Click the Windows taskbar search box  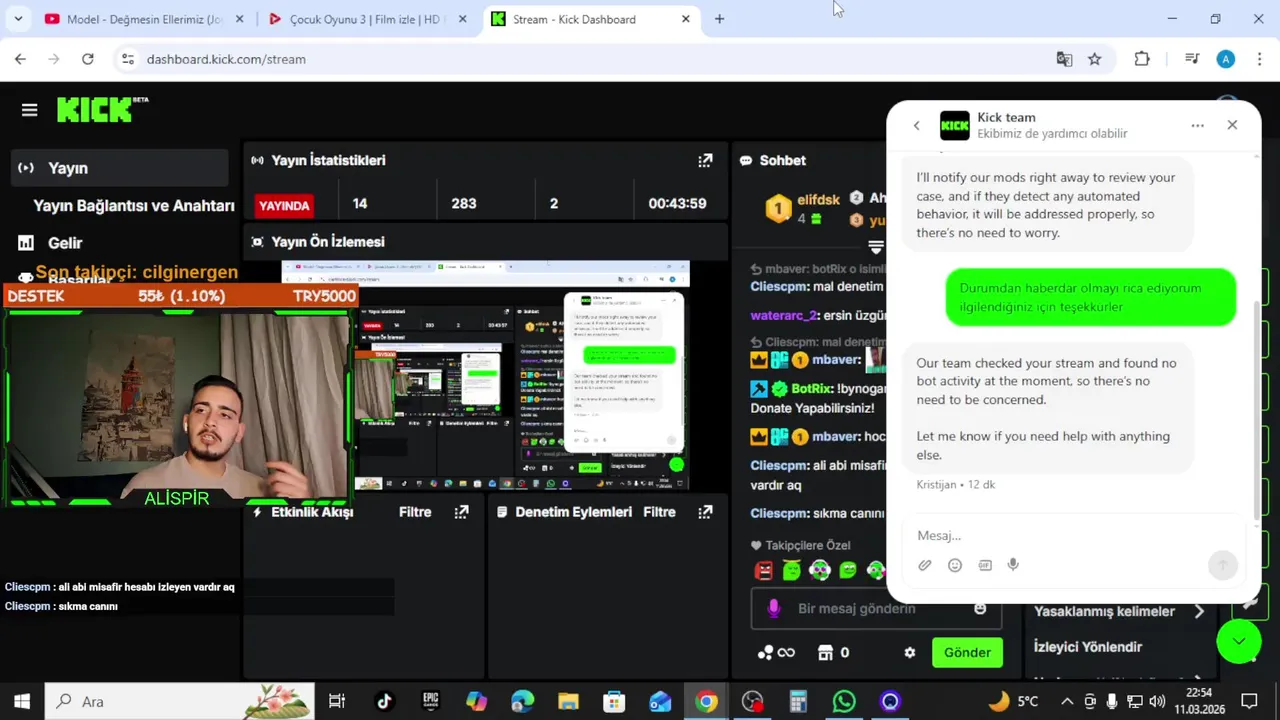(x=180, y=701)
